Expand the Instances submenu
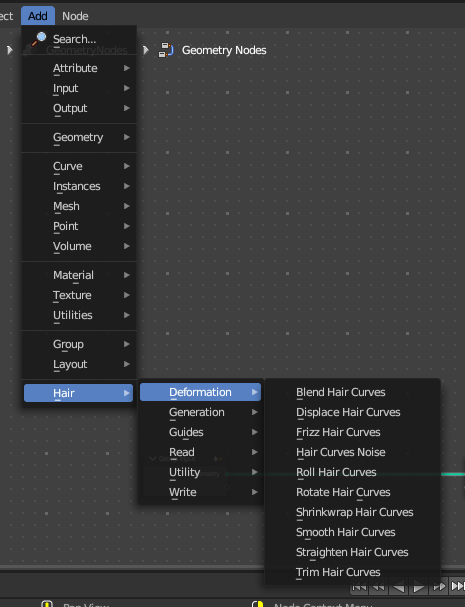Viewport: 465px width, 607px height. point(79,186)
